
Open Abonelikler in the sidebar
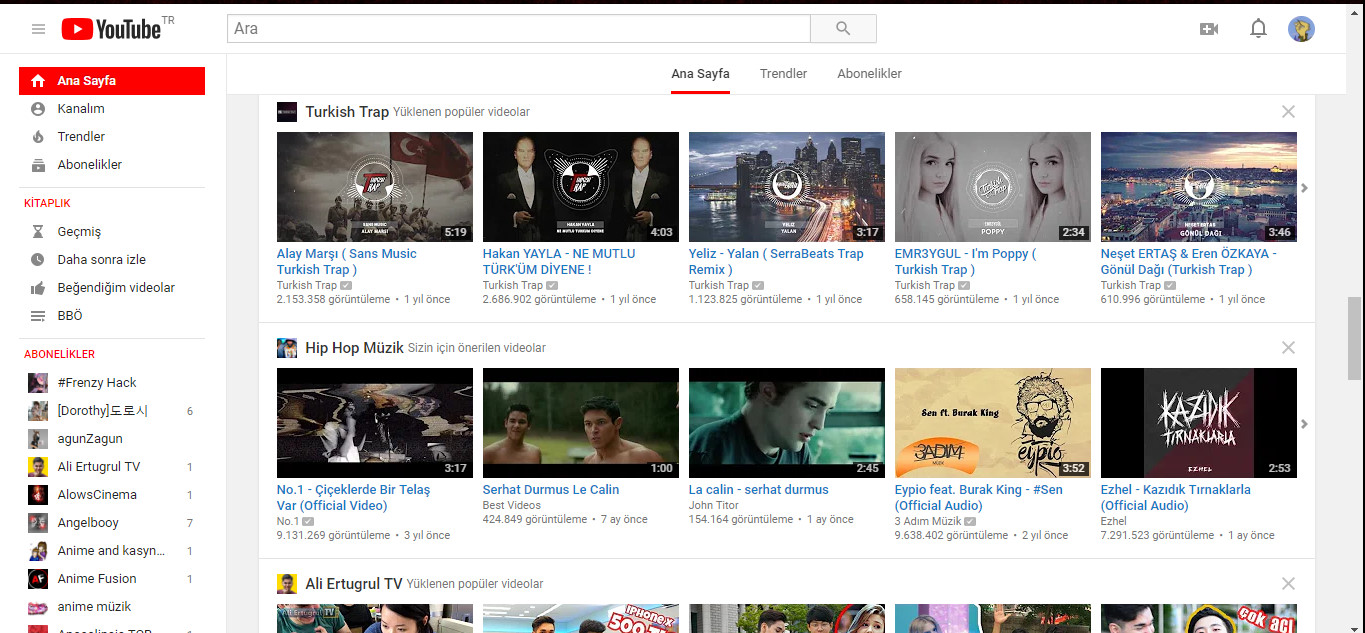[112, 165]
